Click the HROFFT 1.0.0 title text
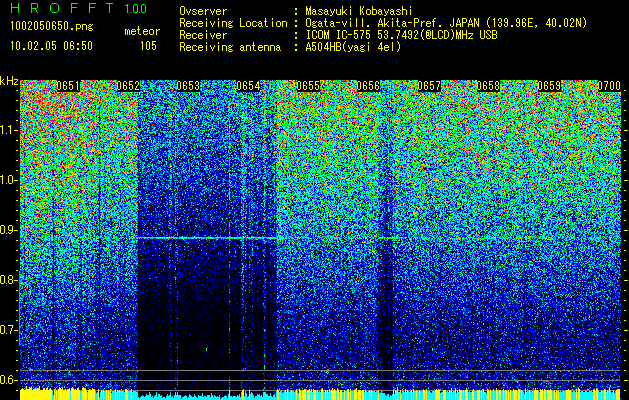The width and height of the screenshot is (629, 400). click(x=79, y=8)
